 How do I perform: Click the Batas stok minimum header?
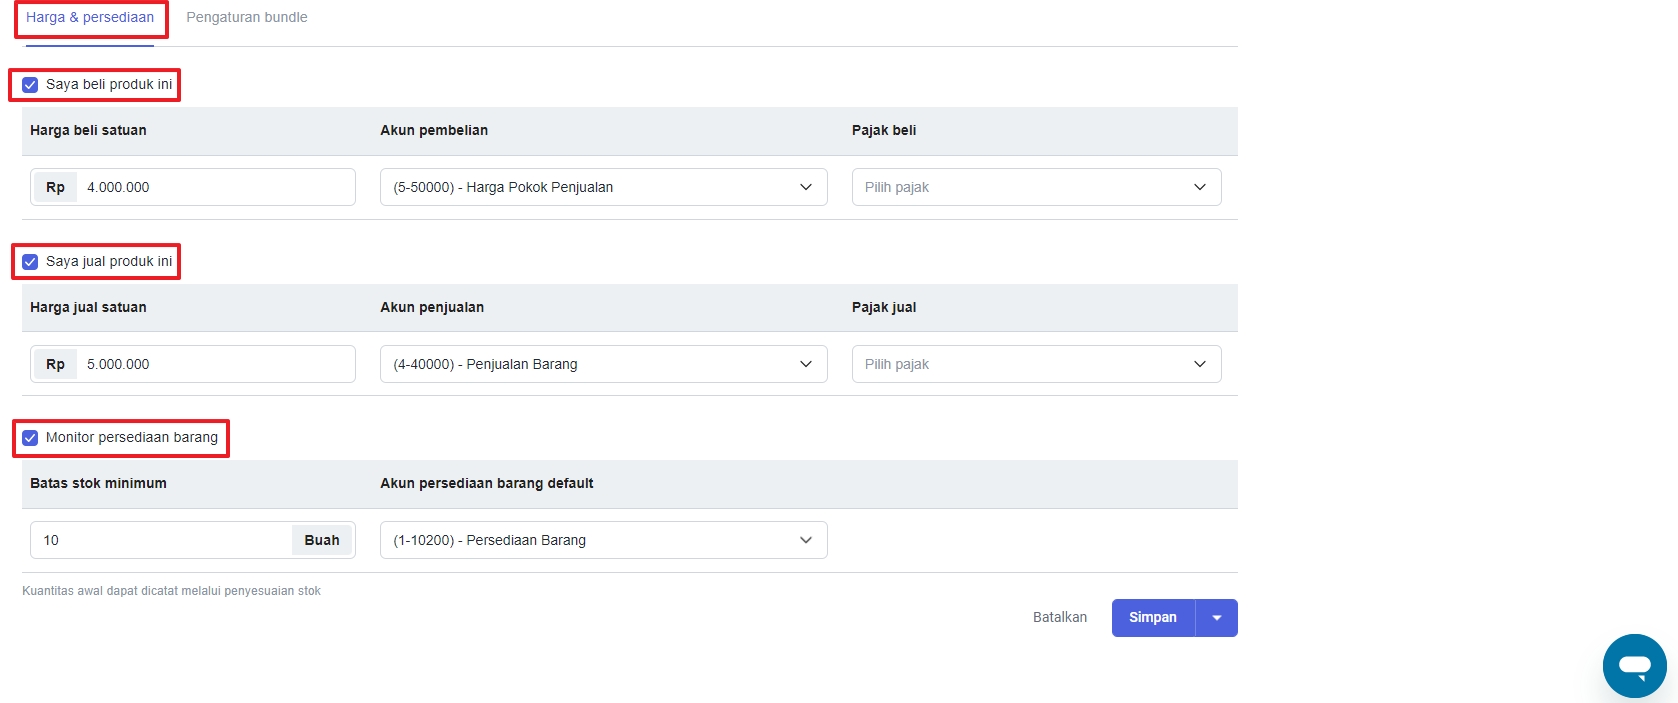[x=98, y=484]
